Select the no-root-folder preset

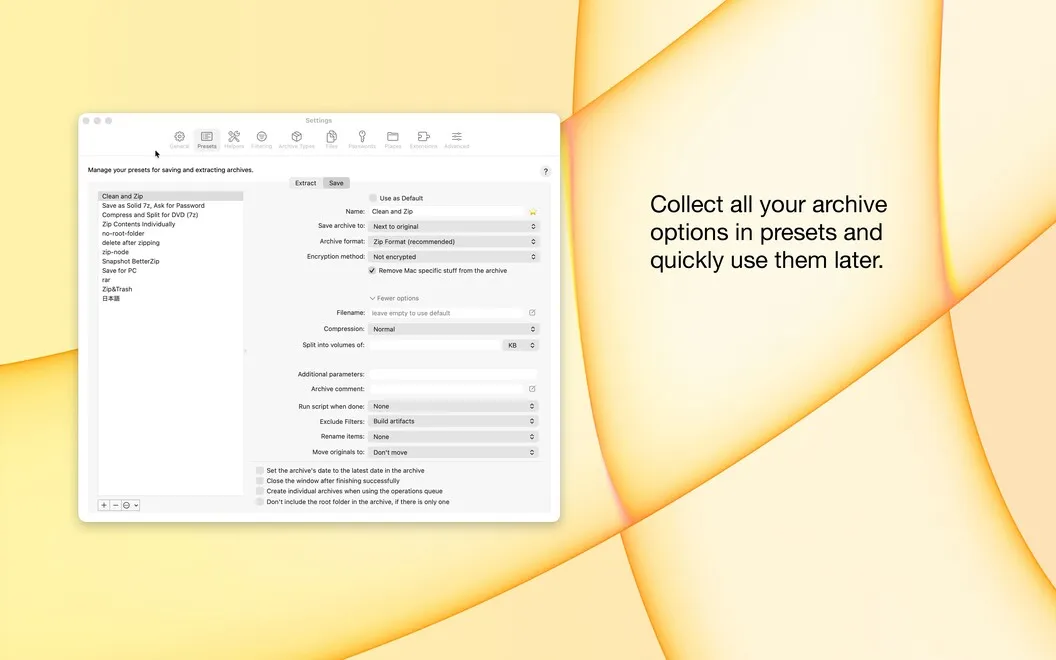pyautogui.click(x=170, y=234)
